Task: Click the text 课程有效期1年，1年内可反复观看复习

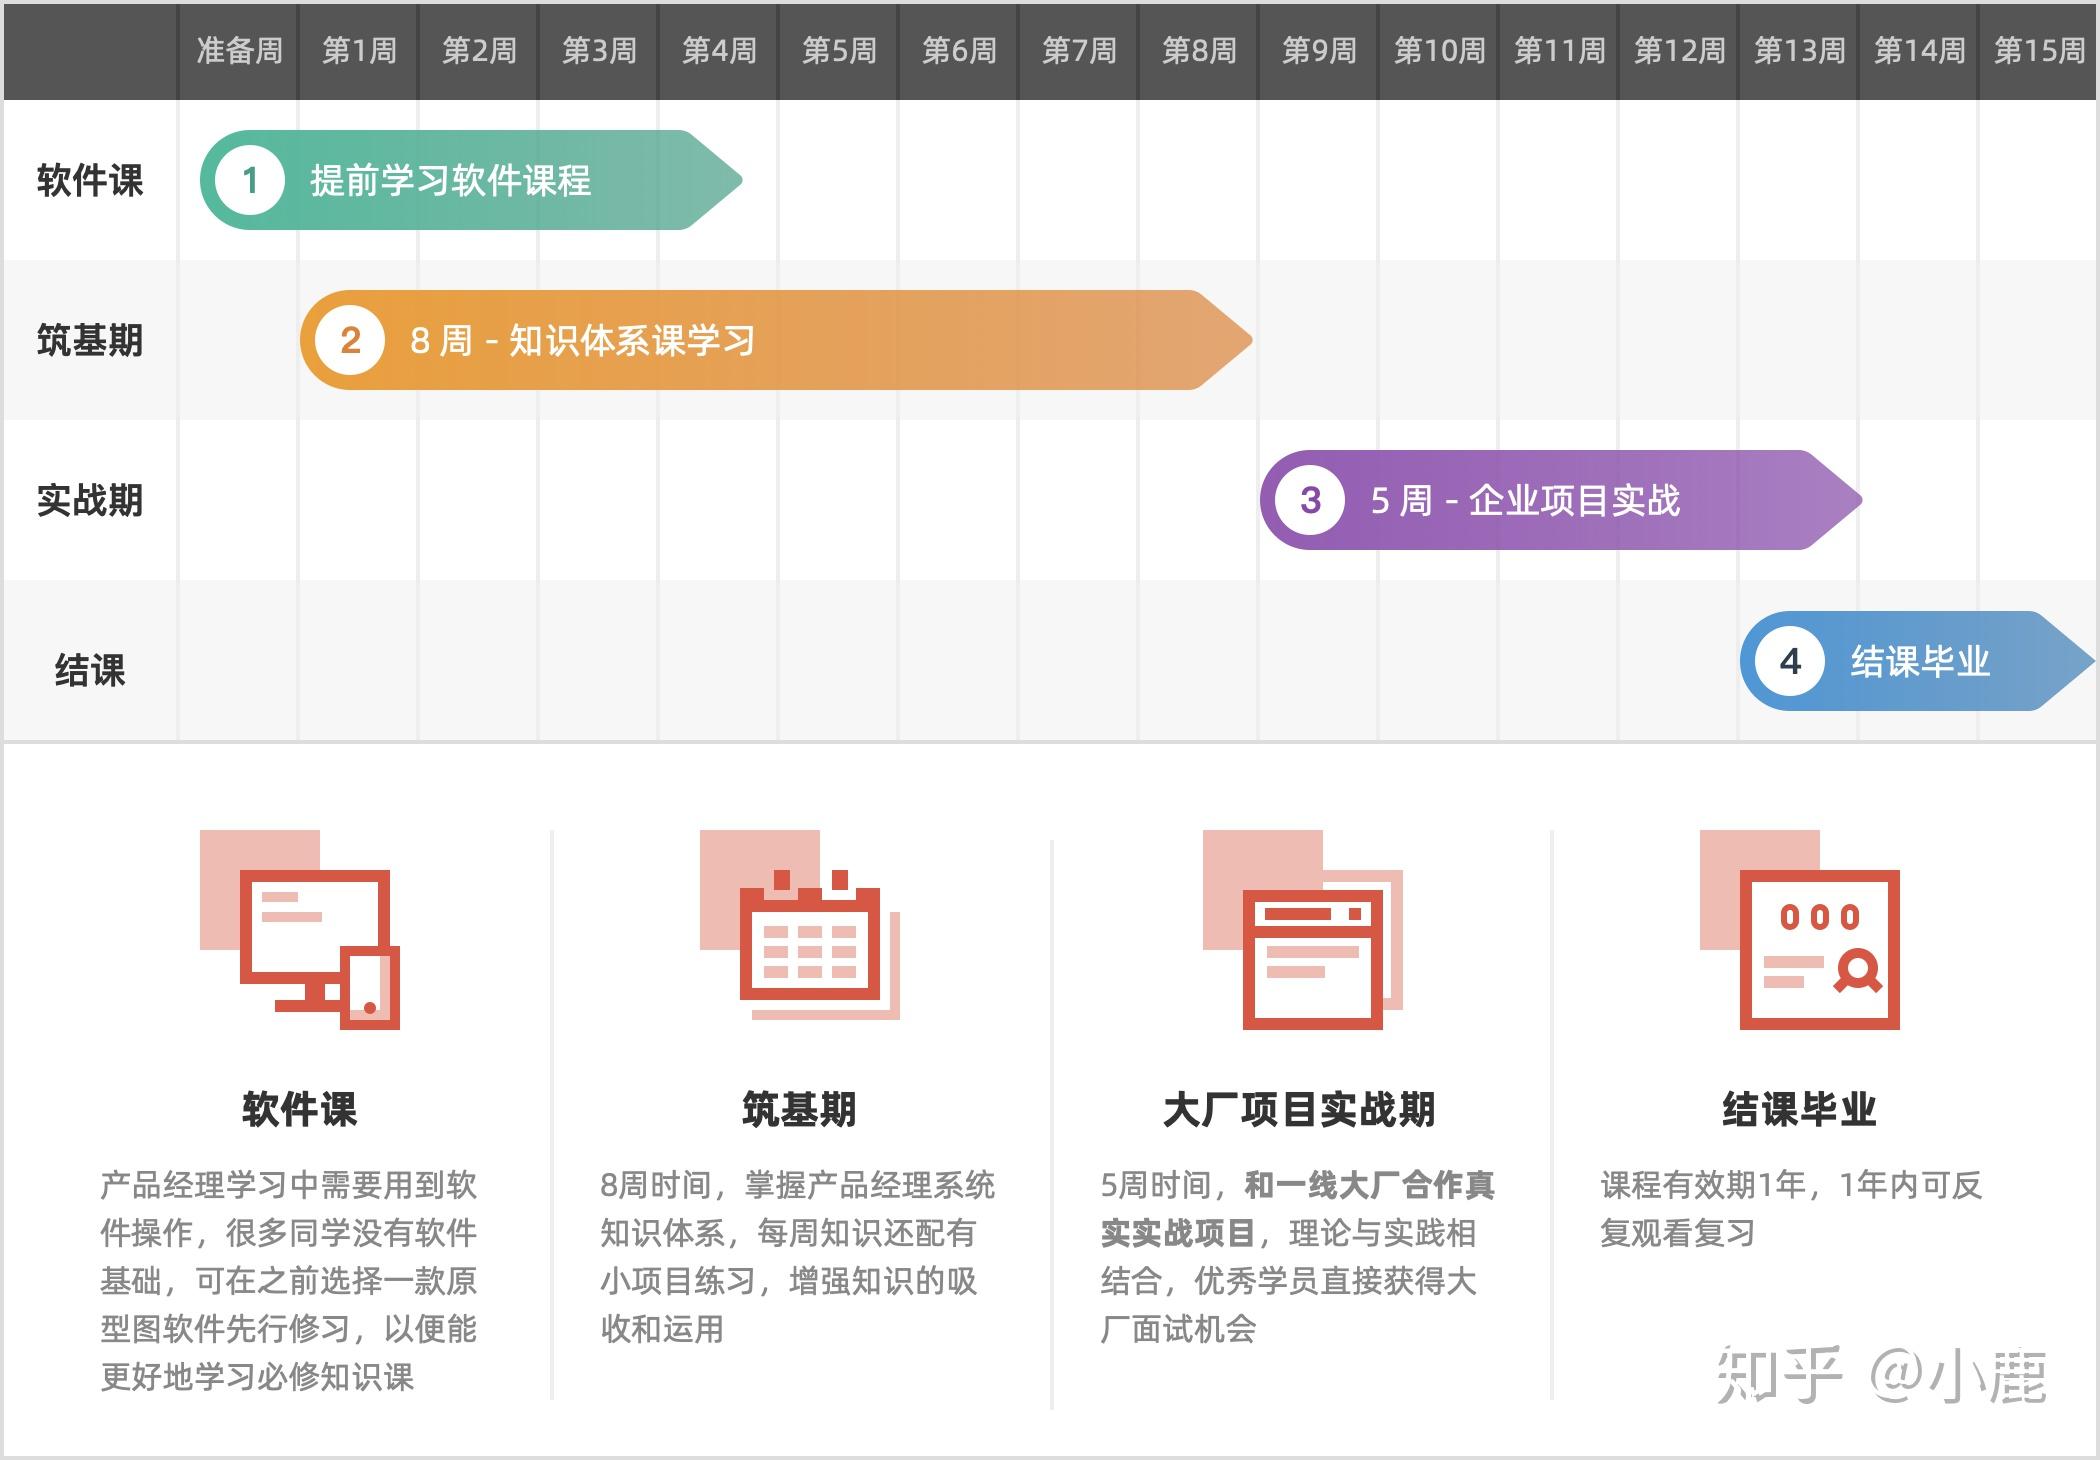Action: [x=1791, y=1209]
